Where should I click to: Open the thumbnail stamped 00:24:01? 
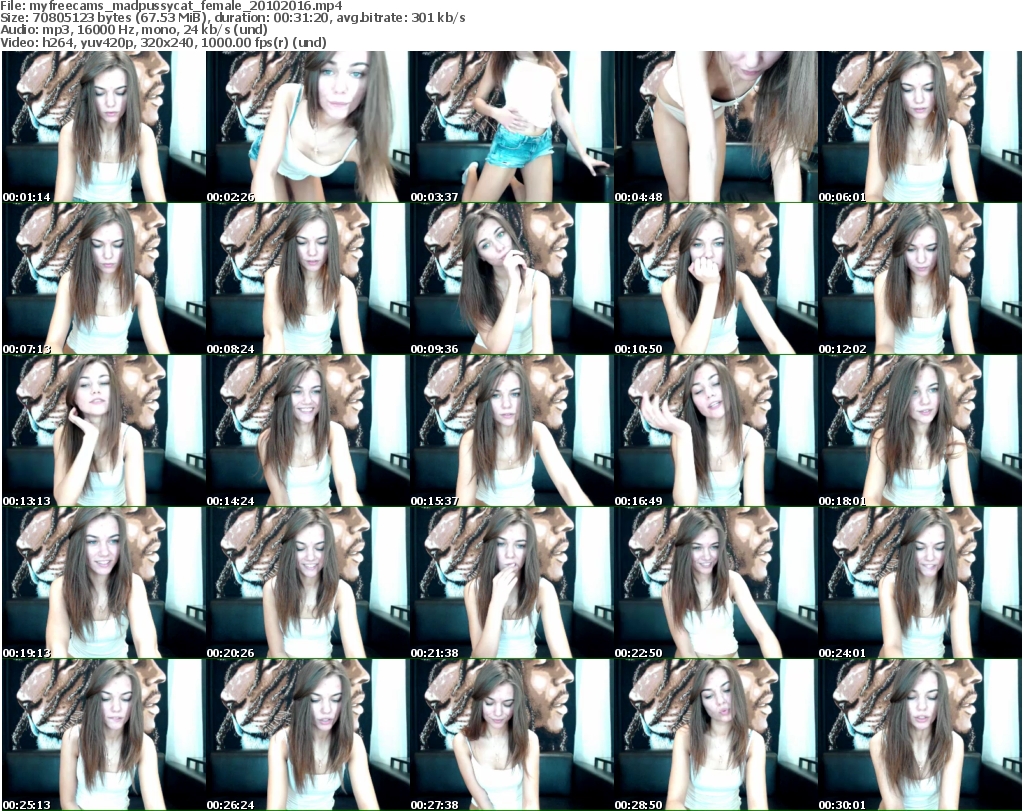point(920,583)
